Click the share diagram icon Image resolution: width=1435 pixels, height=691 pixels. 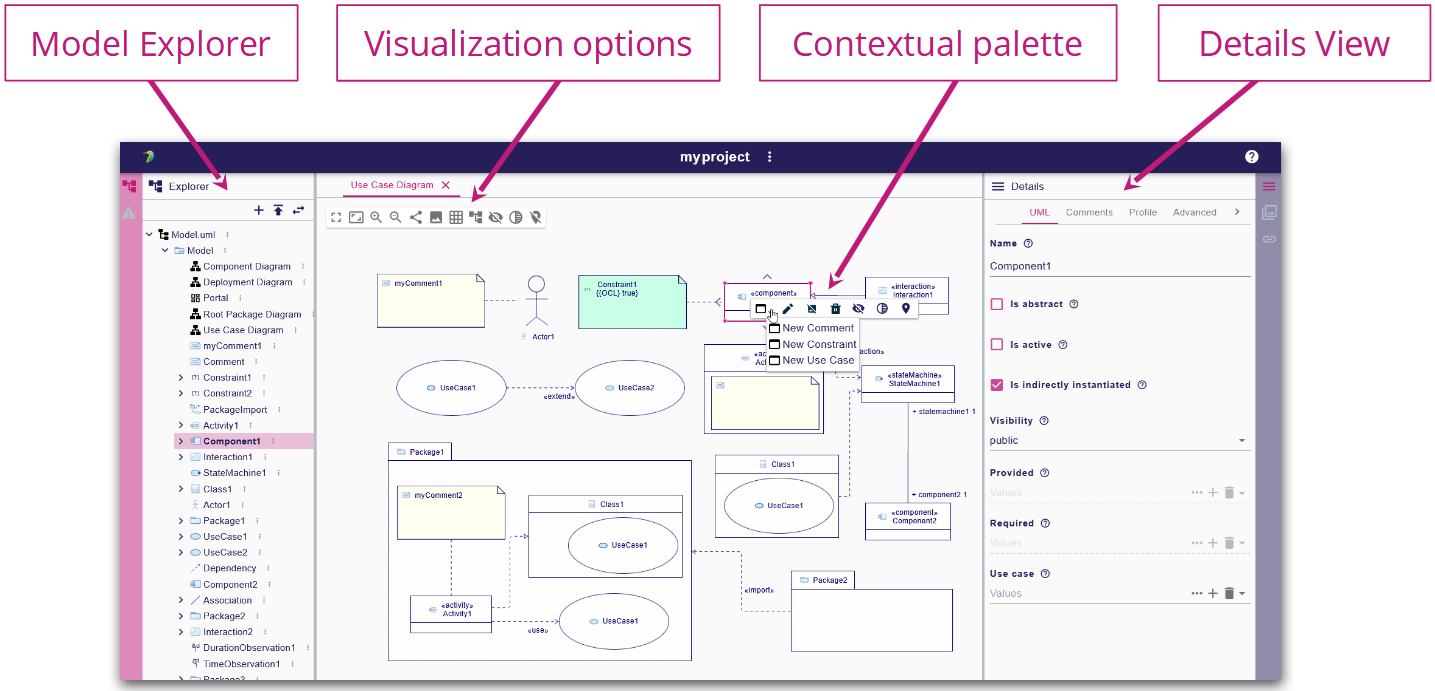(x=416, y=217)
